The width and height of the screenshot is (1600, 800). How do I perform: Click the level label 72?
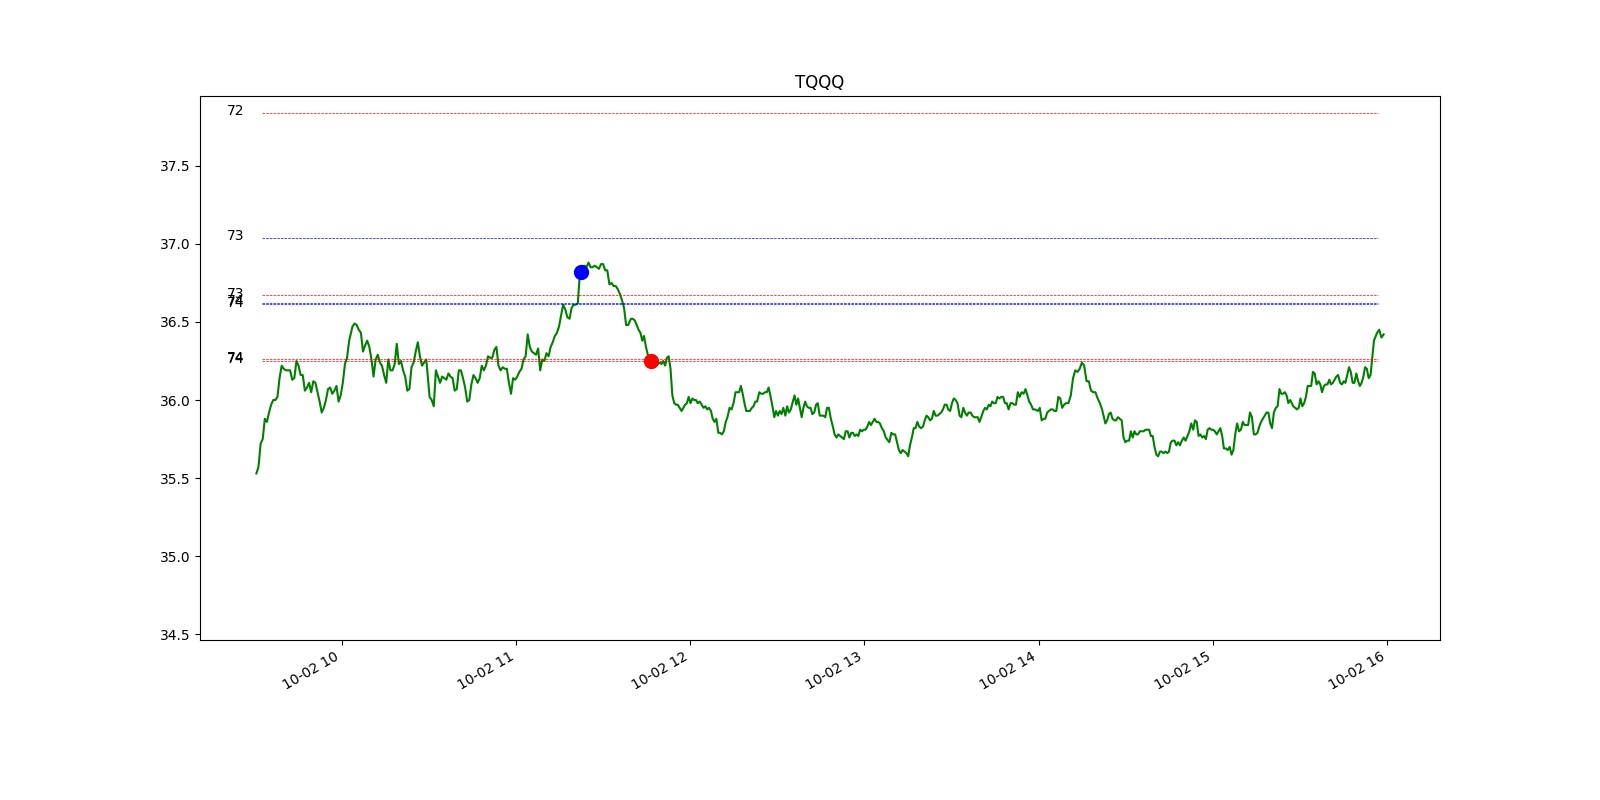[235, 111]
